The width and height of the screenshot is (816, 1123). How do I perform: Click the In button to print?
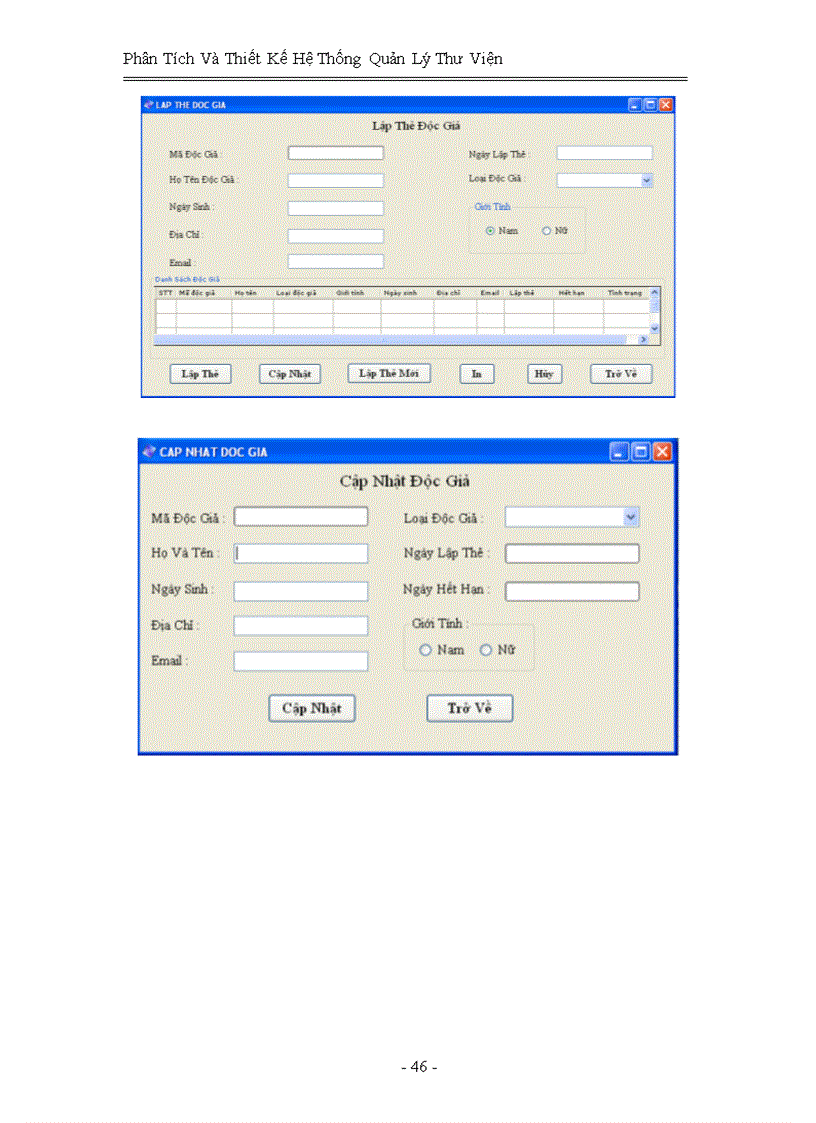476,373
